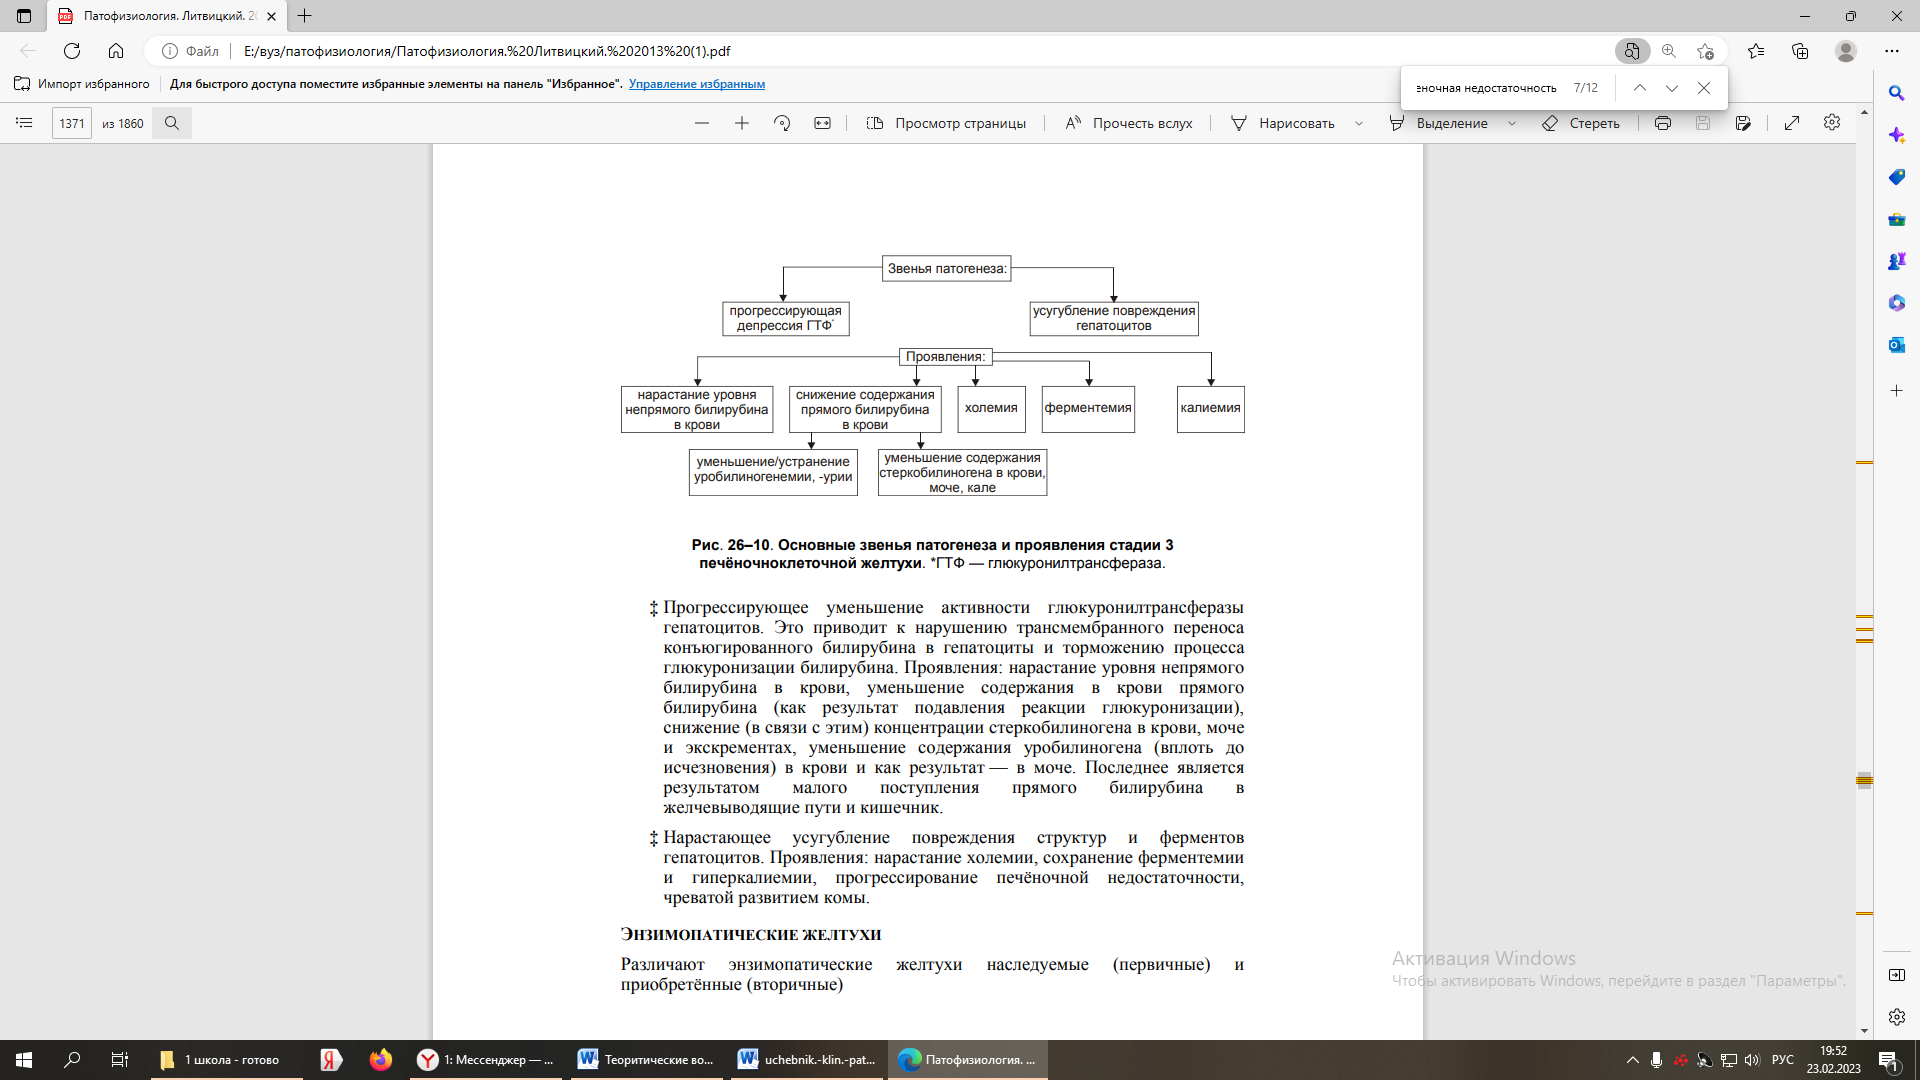Add a new app to sidebar
The image size is (1920, 1080).
[1896, 391]
